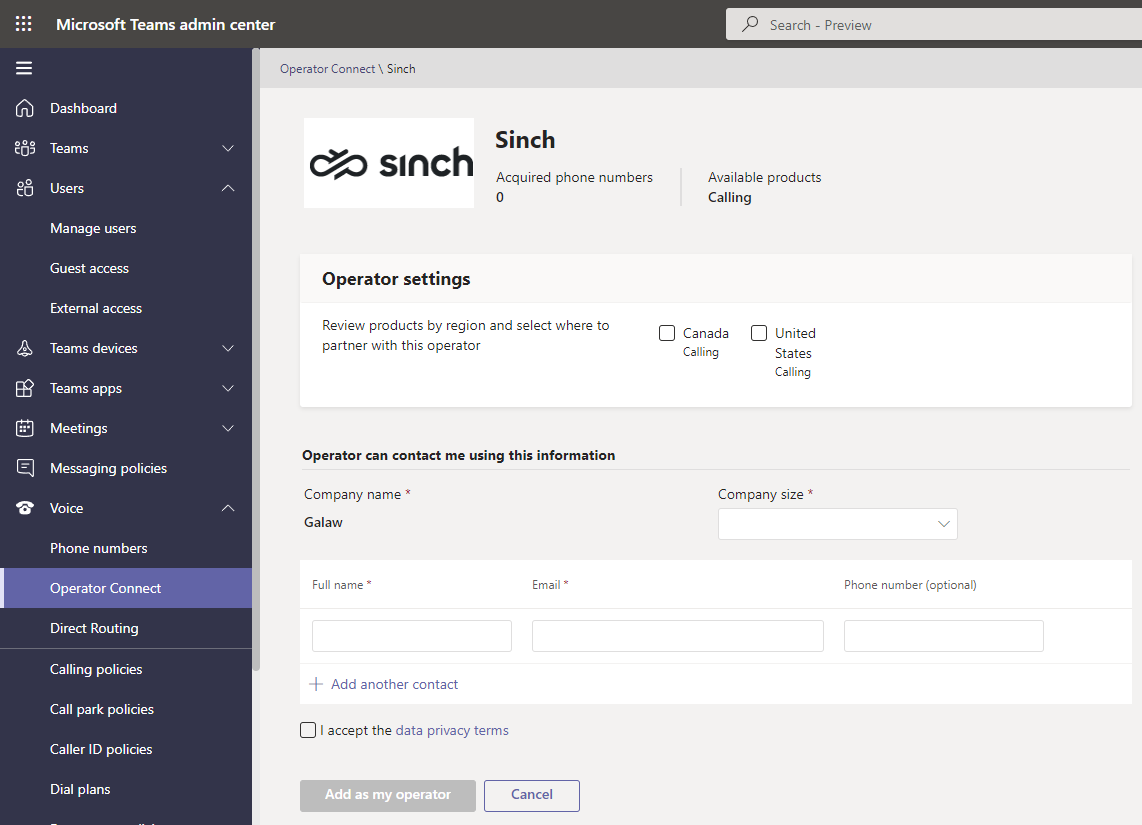This screenshot has width=1142, height=825.
Task: Open Meetings using its calendar icon
Action: [x=24, y=428]
